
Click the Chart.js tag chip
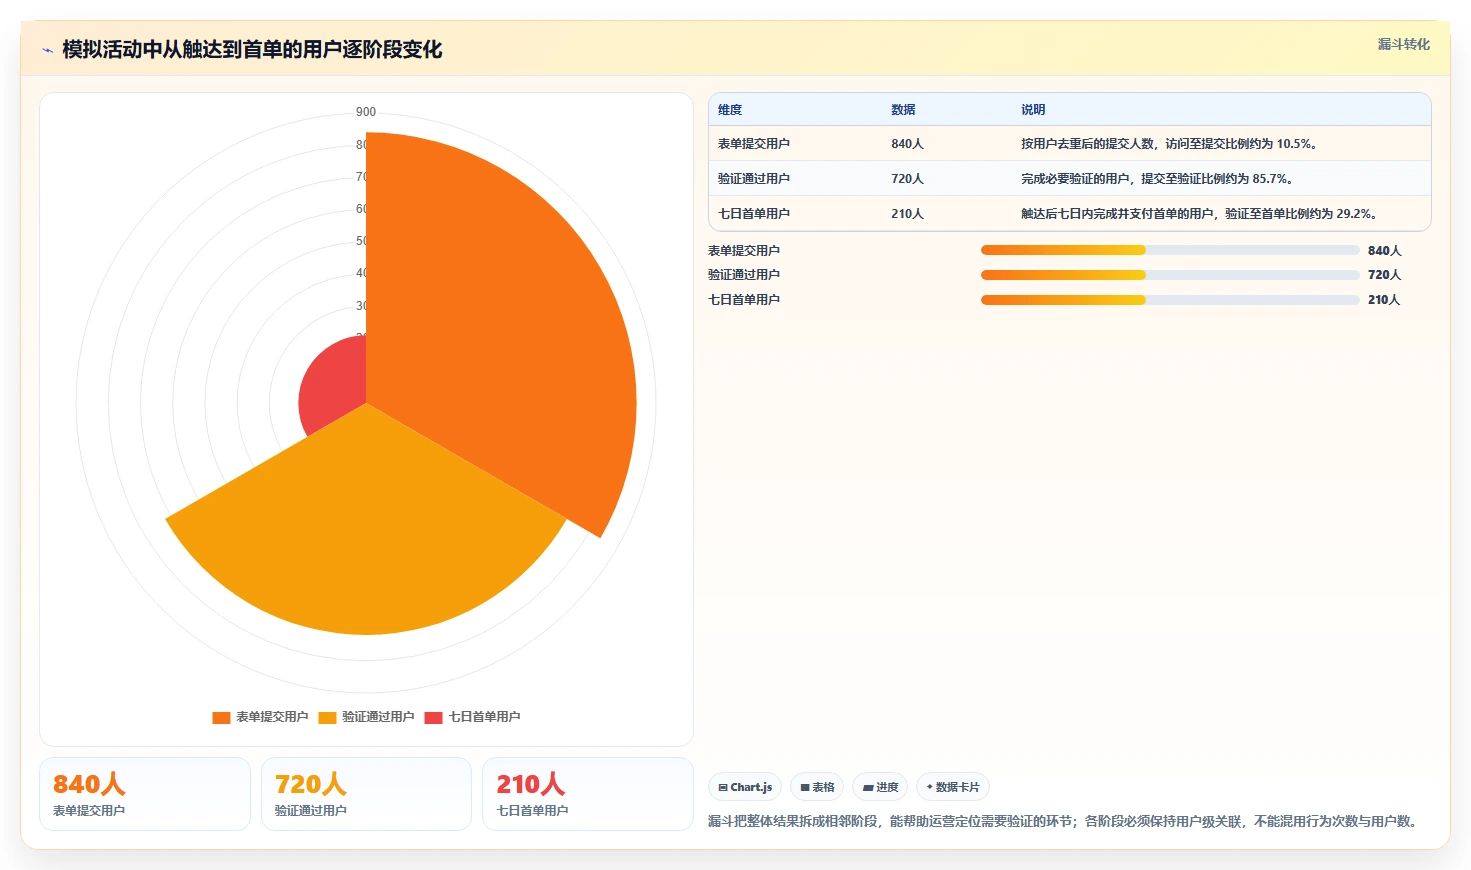click(x=745, y=787)
